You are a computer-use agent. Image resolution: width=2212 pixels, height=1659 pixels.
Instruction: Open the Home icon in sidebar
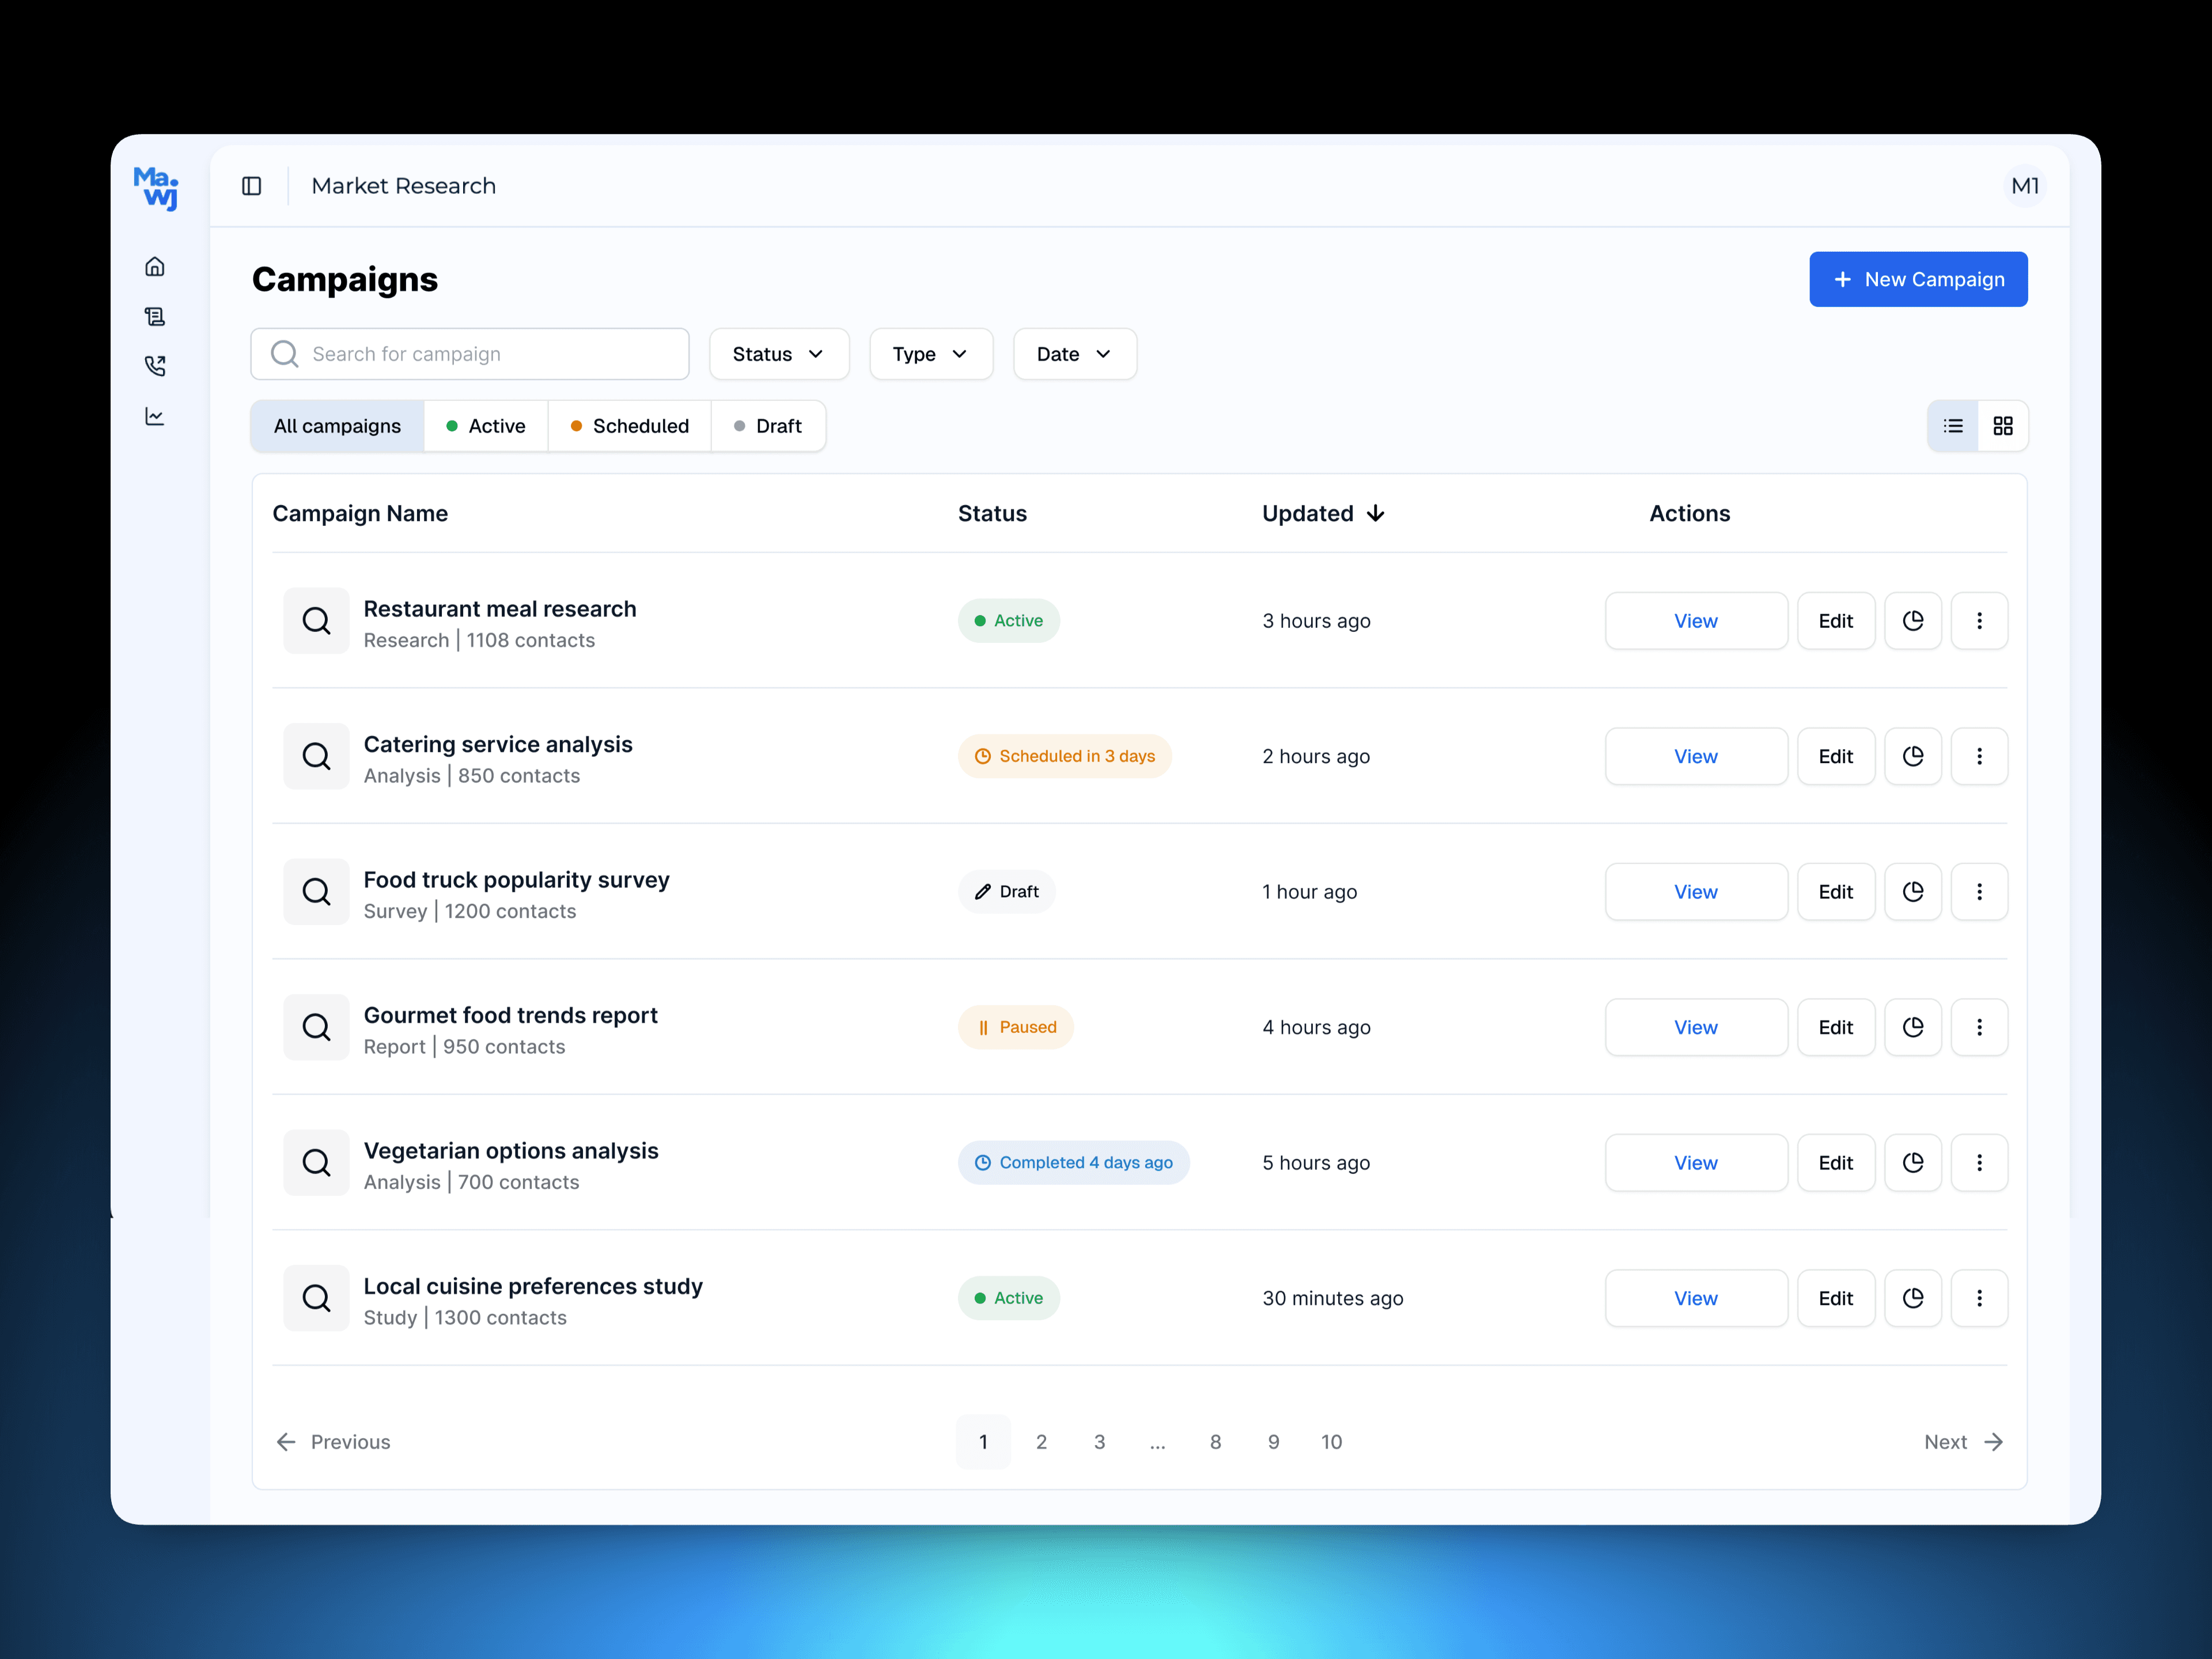[x=155, y=267]
